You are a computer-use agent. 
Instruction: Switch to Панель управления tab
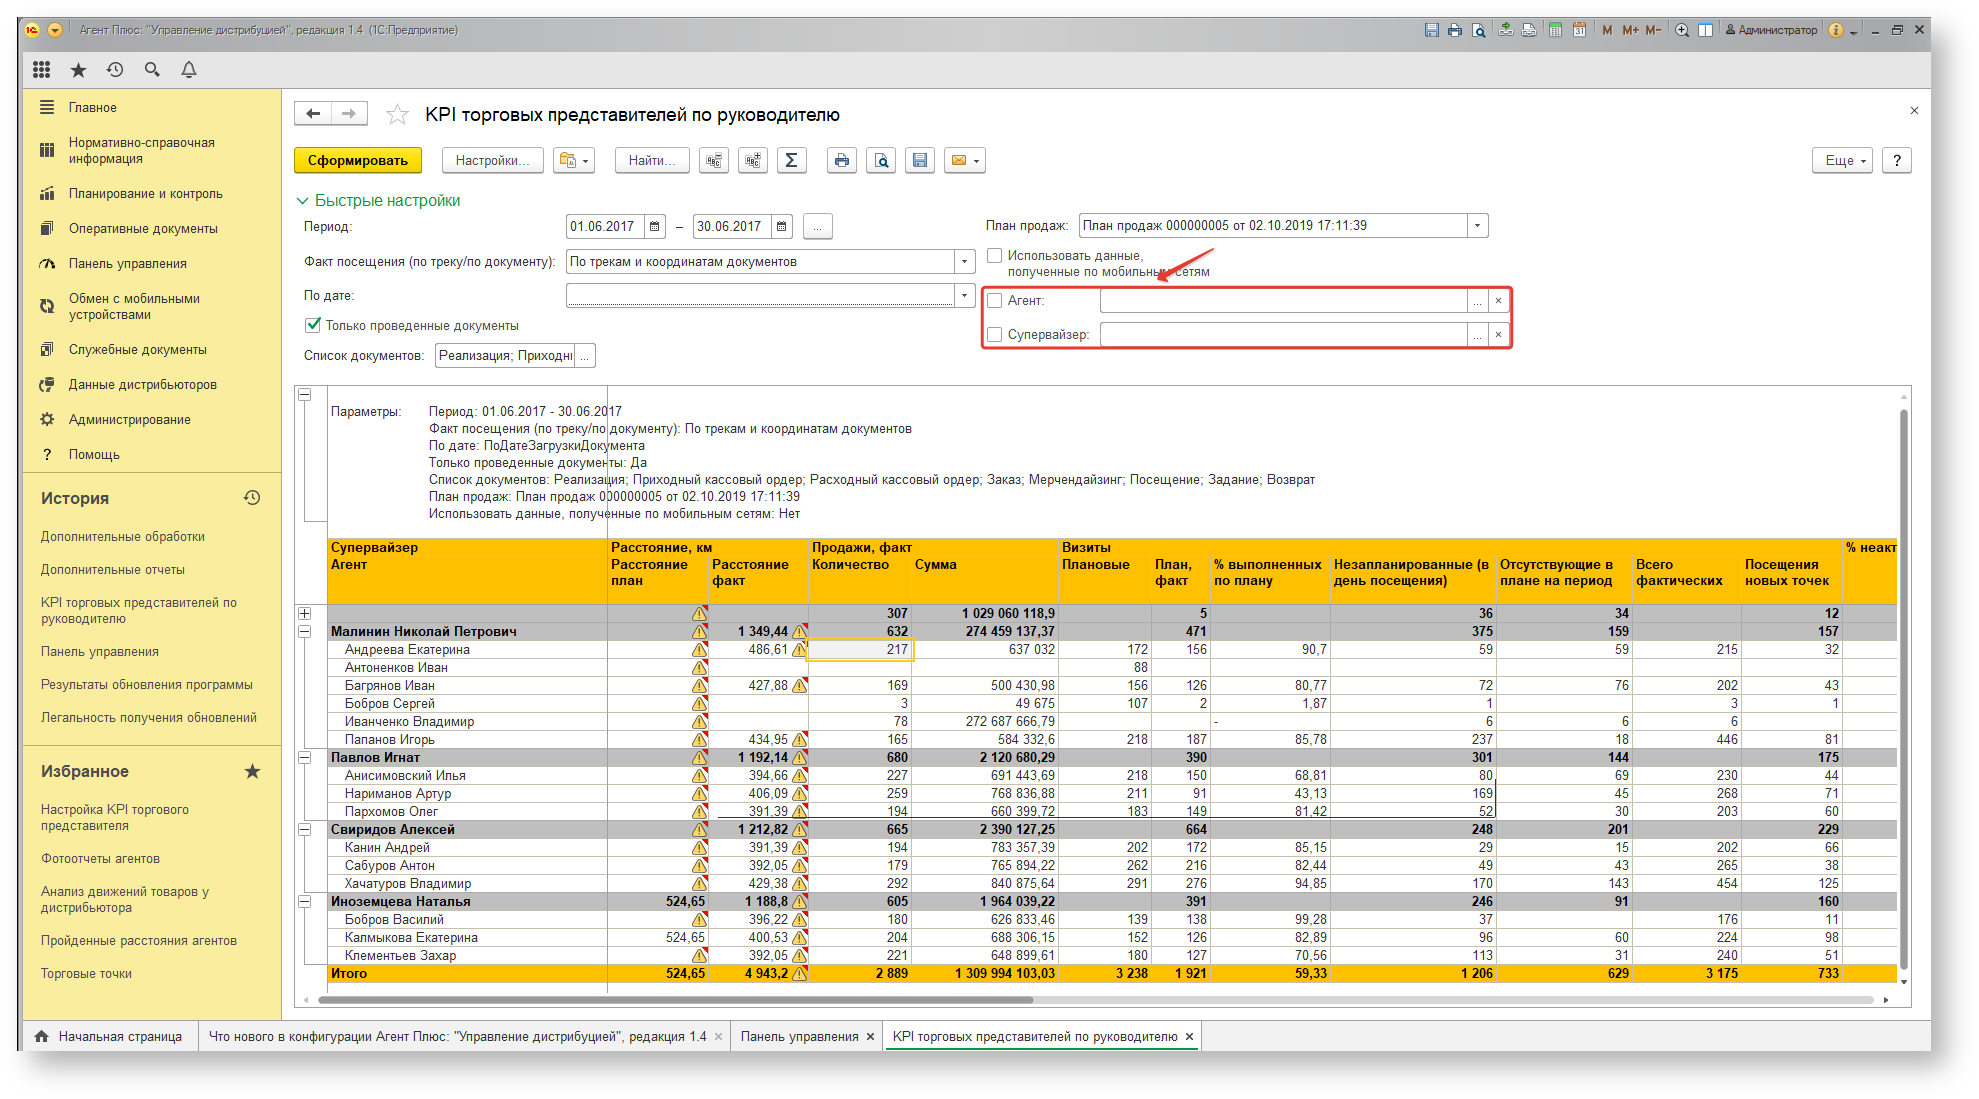point(799,1036)
